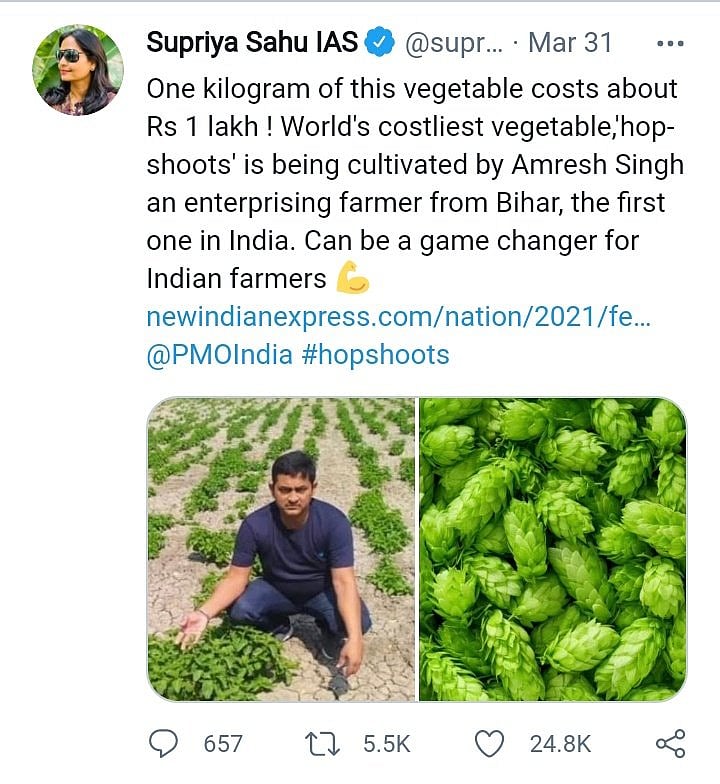
Task: Like the tweet with the heart icon
Action: [x=490, y=743]
